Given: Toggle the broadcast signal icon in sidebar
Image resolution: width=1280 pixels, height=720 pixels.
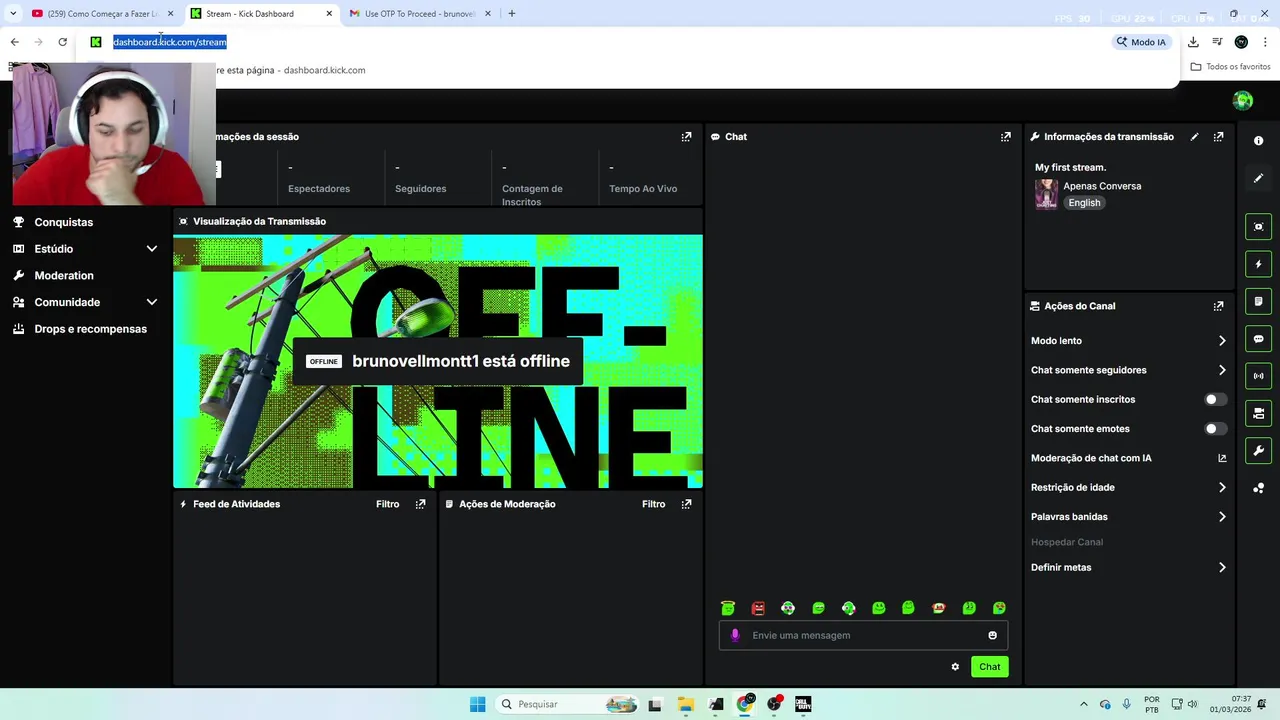Looking at the screenshot, I should pyautogui.click(x=1258, y=376).
